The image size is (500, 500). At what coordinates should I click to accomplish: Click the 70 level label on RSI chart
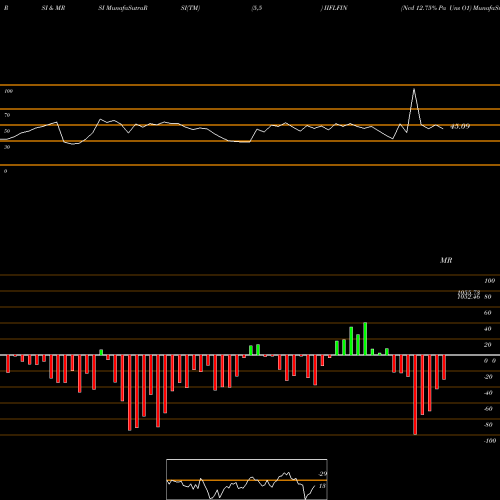(x=7, y=115)
